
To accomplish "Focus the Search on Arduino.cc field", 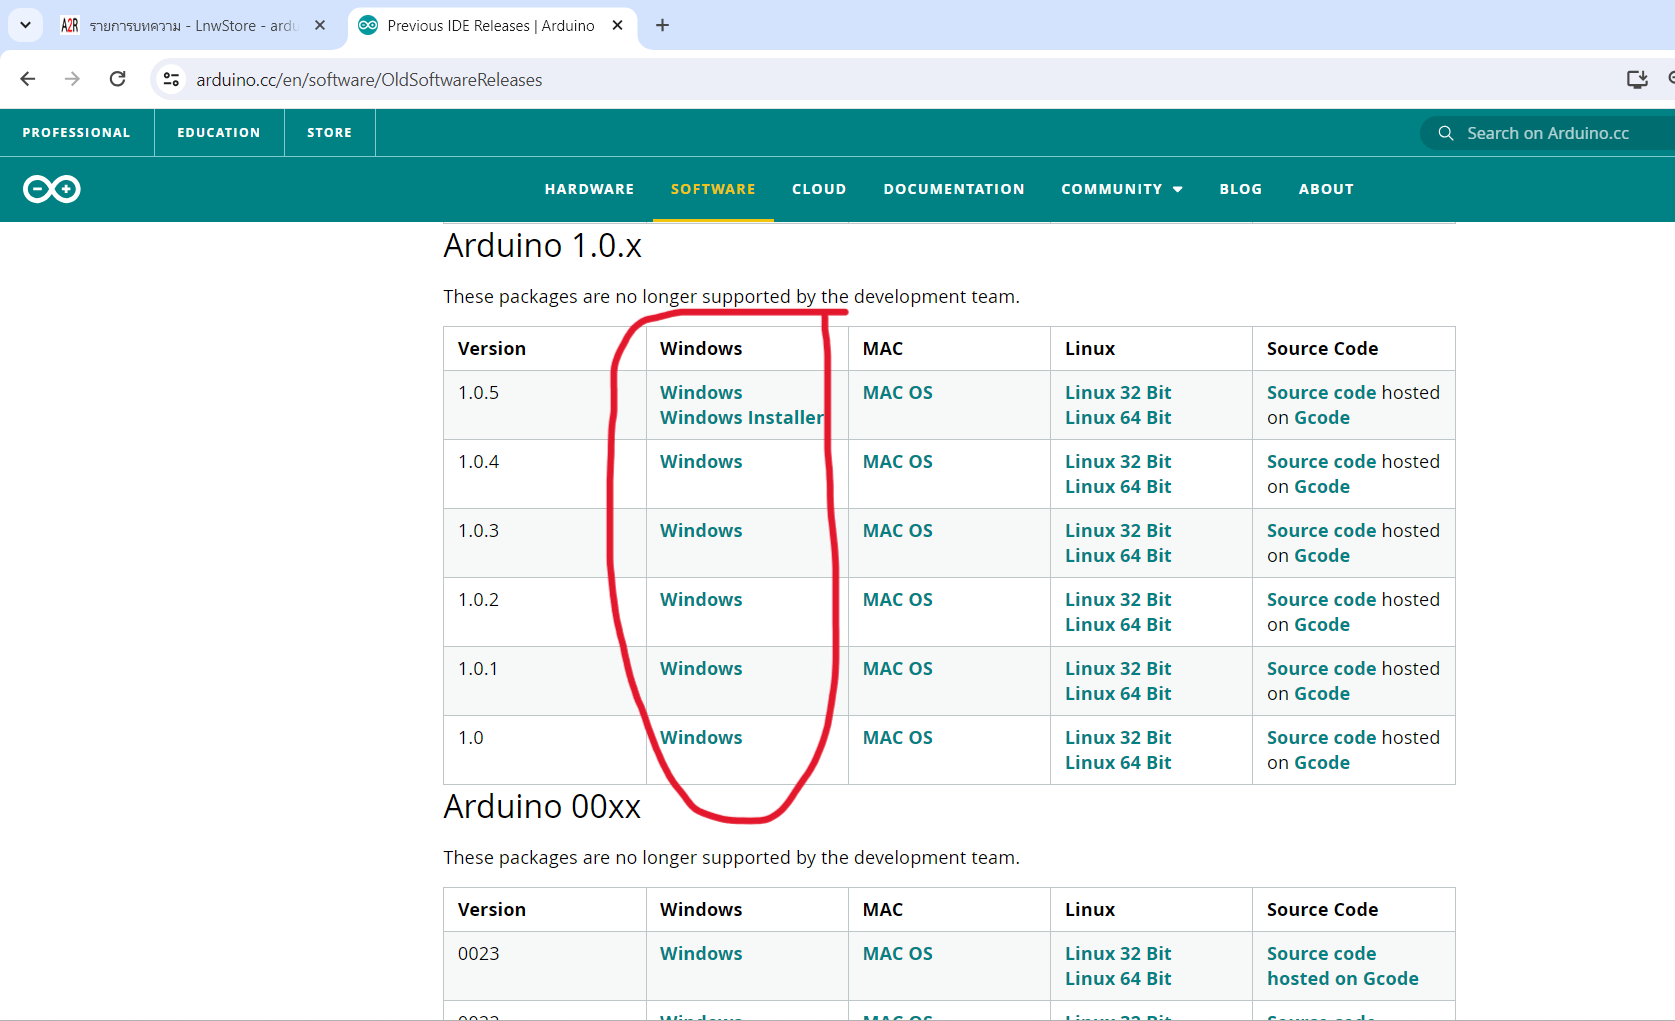I will 1548,133.
